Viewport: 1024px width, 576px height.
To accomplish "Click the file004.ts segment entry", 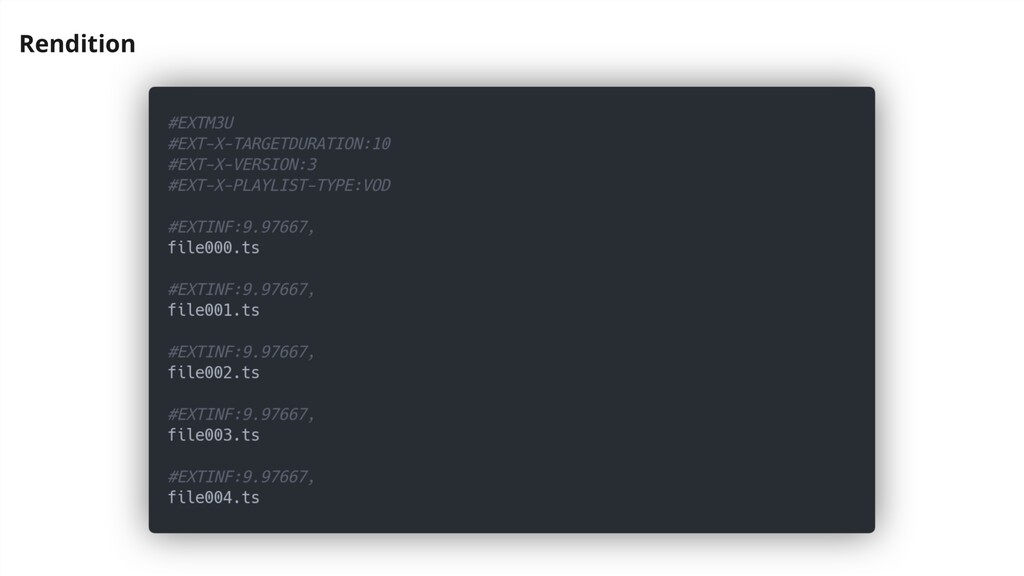I will click(x=214, y=498).
